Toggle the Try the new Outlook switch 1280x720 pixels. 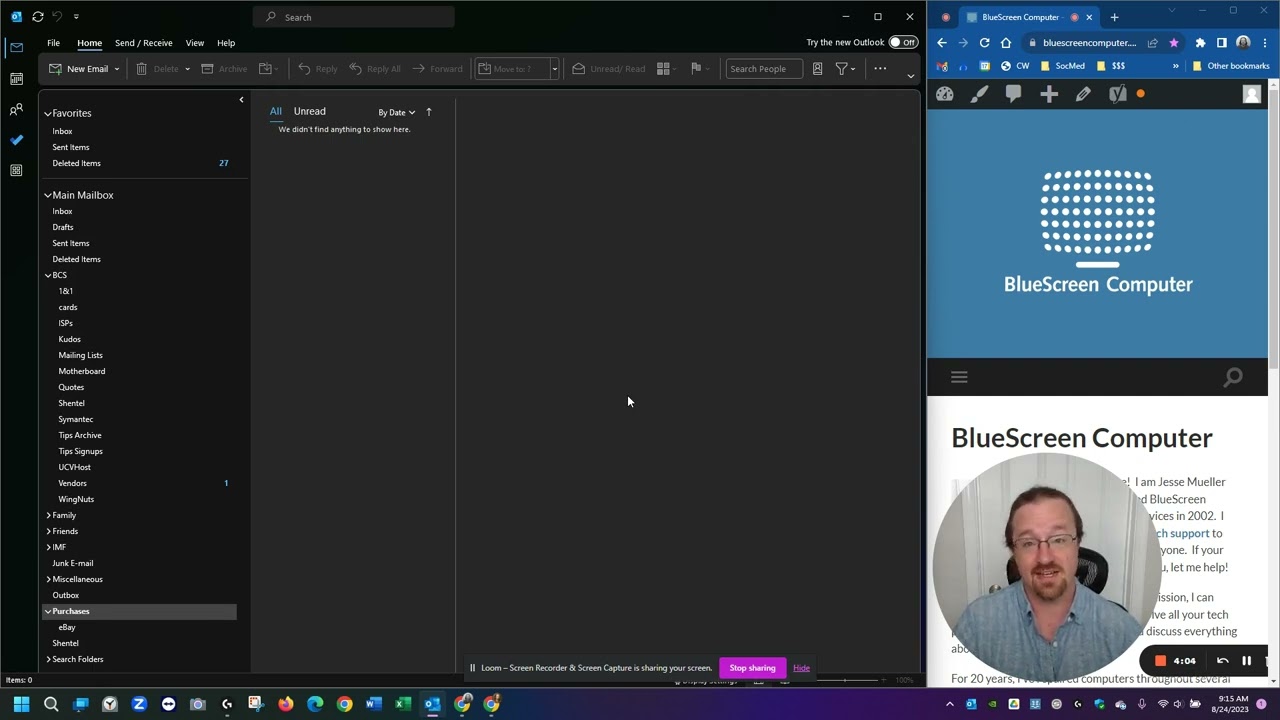point(903,43)
